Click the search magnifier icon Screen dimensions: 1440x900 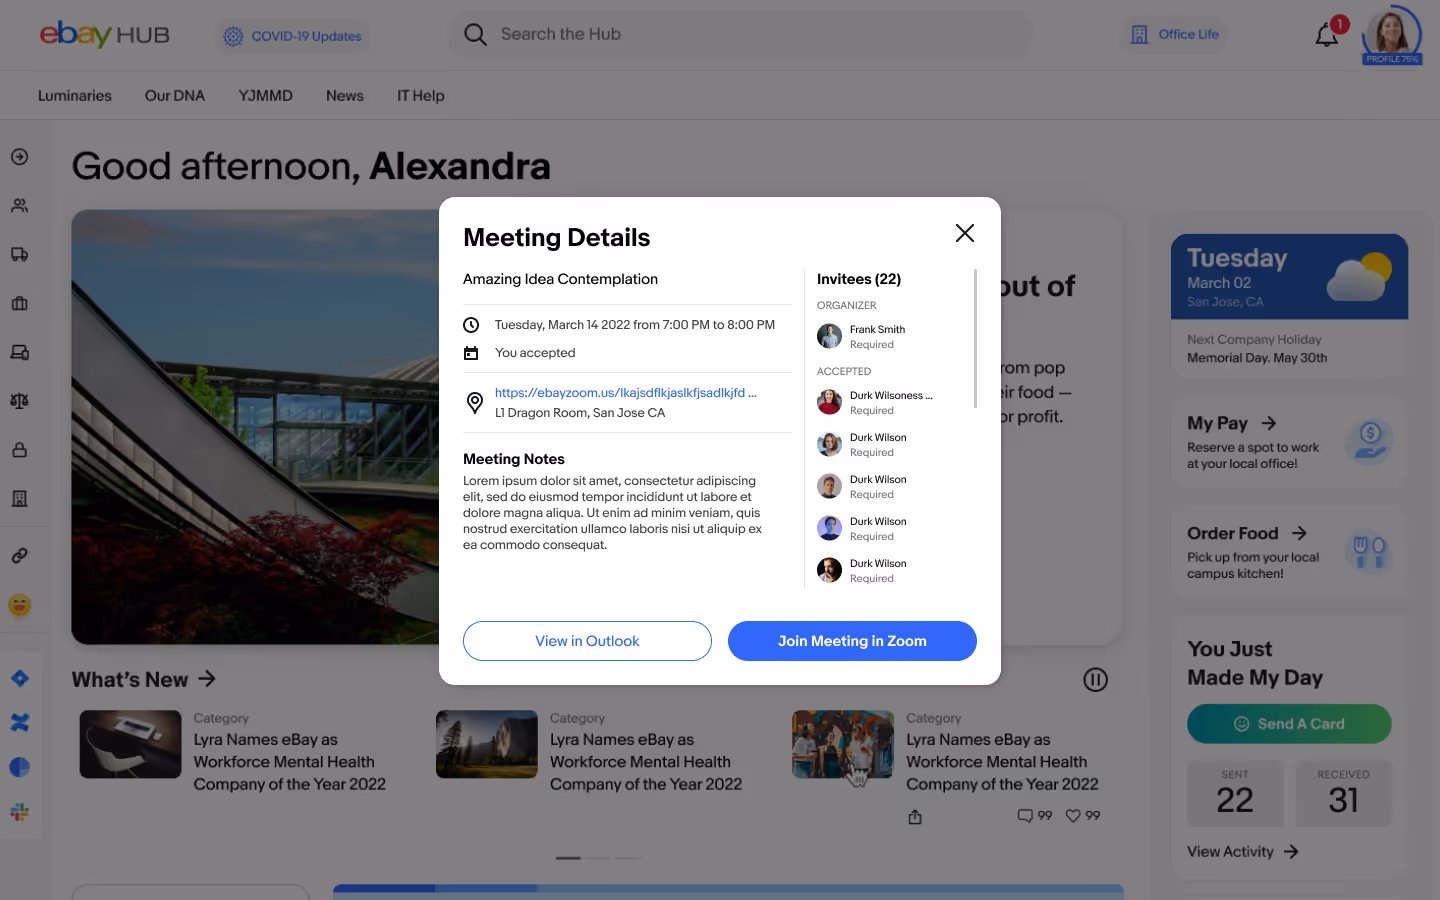point(475,35)
